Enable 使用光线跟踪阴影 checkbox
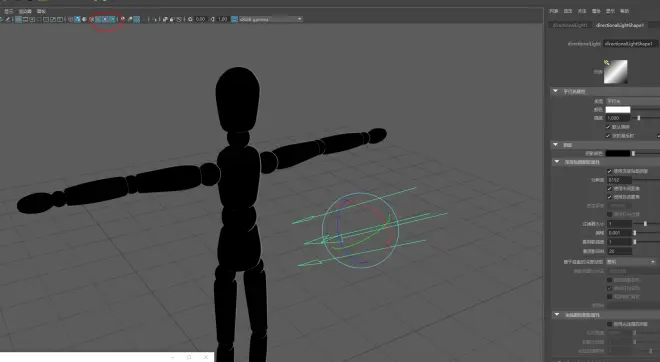The image size is (660, 362). 609,324
